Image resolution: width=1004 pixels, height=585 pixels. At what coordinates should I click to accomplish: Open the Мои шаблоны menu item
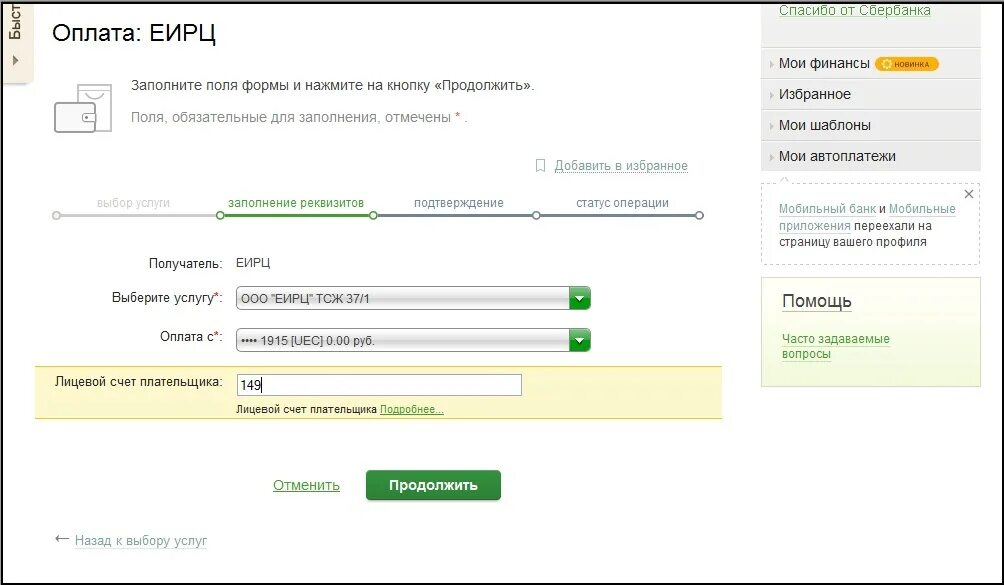(825, 125)
